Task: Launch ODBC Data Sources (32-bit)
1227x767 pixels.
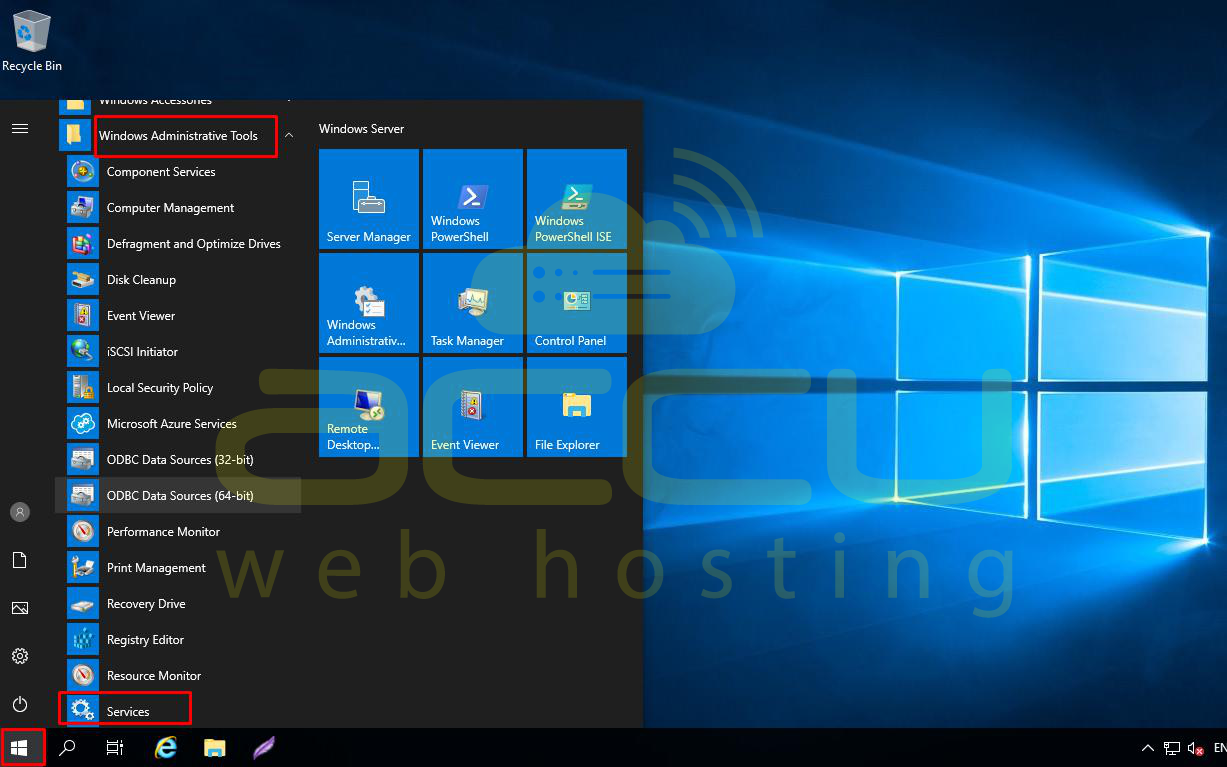Action: pos(180,460)
